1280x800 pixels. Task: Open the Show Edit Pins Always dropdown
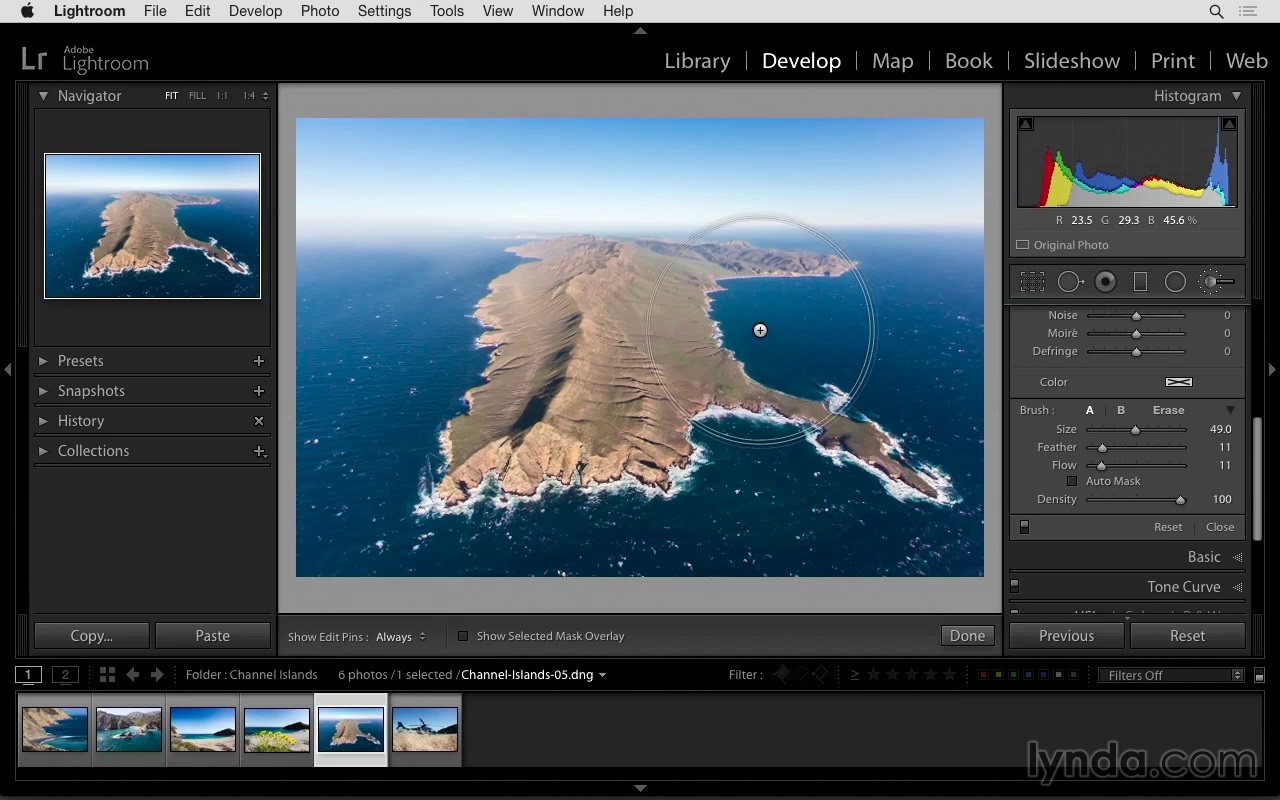tap(401, 637)
